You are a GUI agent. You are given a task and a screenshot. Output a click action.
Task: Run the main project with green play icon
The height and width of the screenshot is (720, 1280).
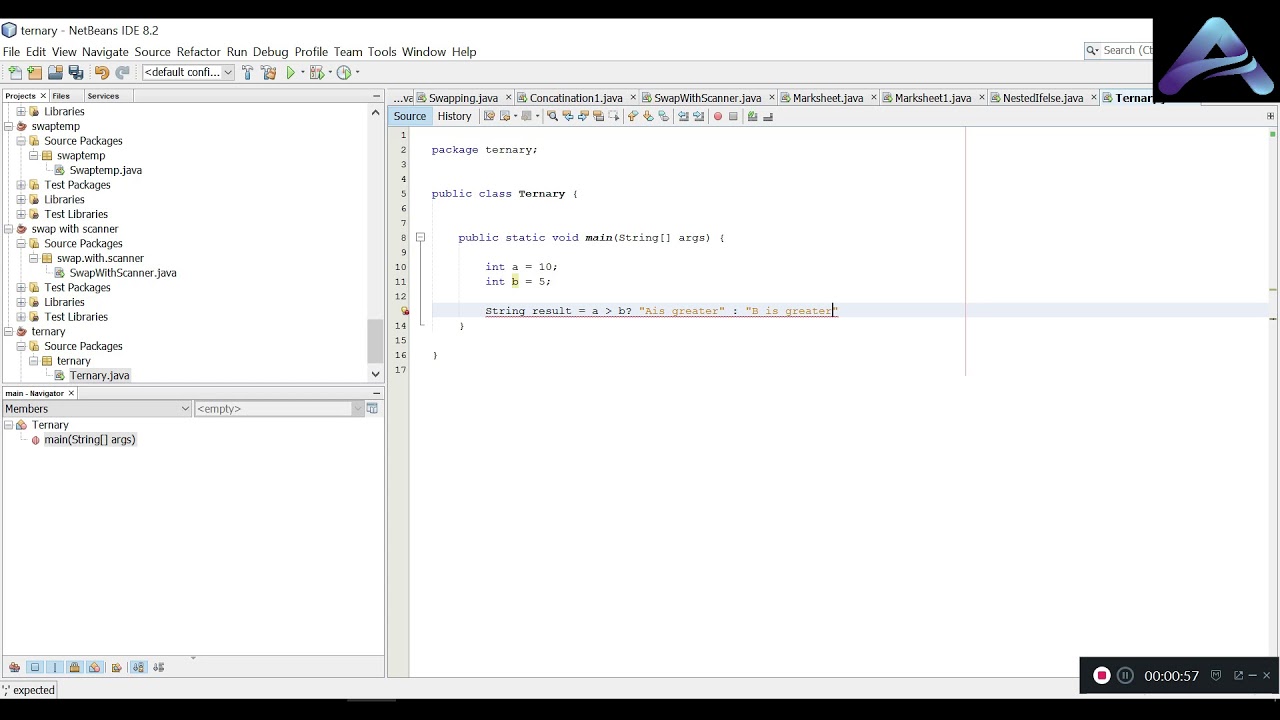[291, 72]
